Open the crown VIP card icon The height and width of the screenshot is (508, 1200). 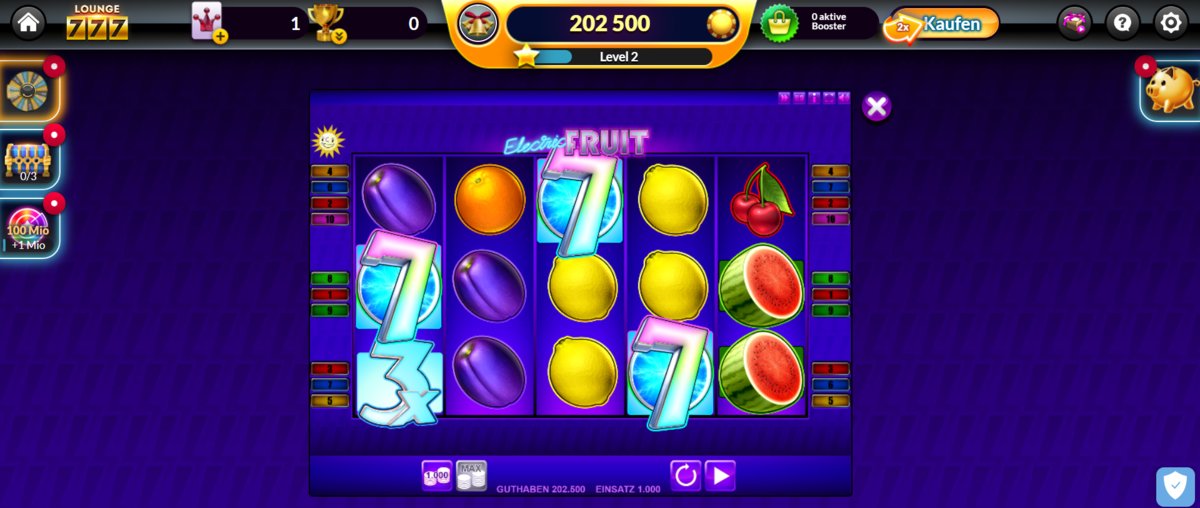coord(209,22)
